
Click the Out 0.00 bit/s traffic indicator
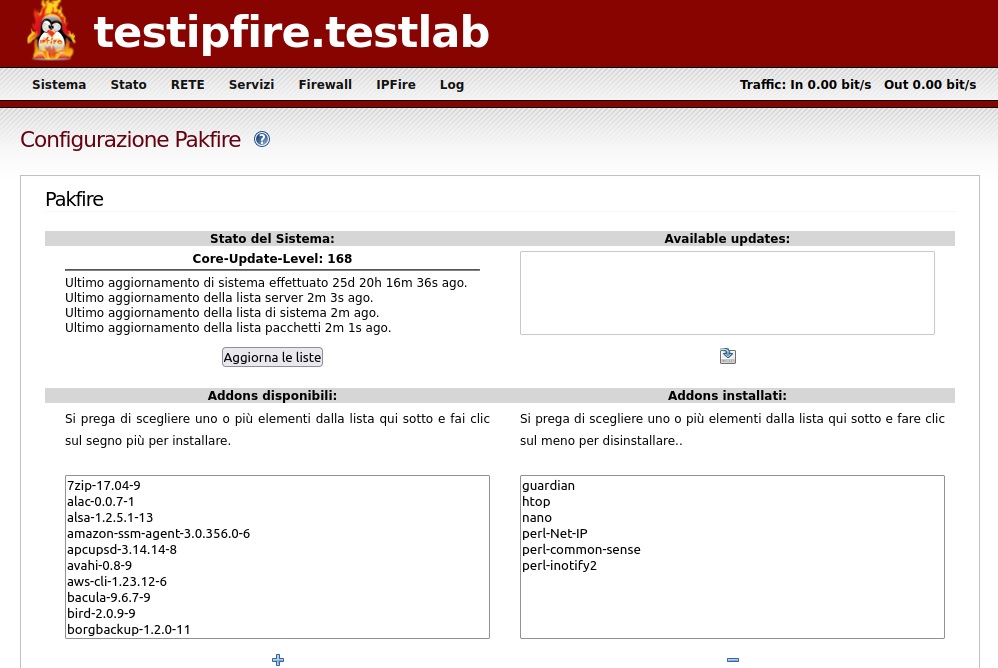pos(930,85)
